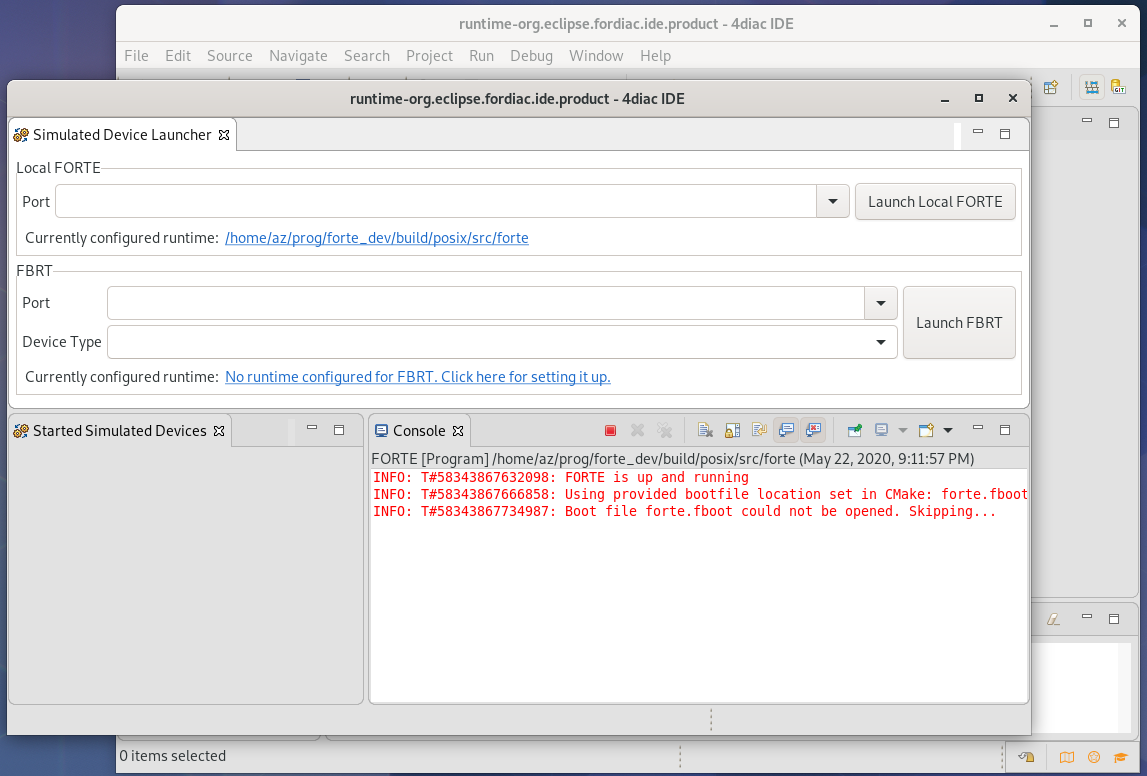Open the Display Selected Console dropdown arrow
1147x776 pixels.
click(902, 431)
